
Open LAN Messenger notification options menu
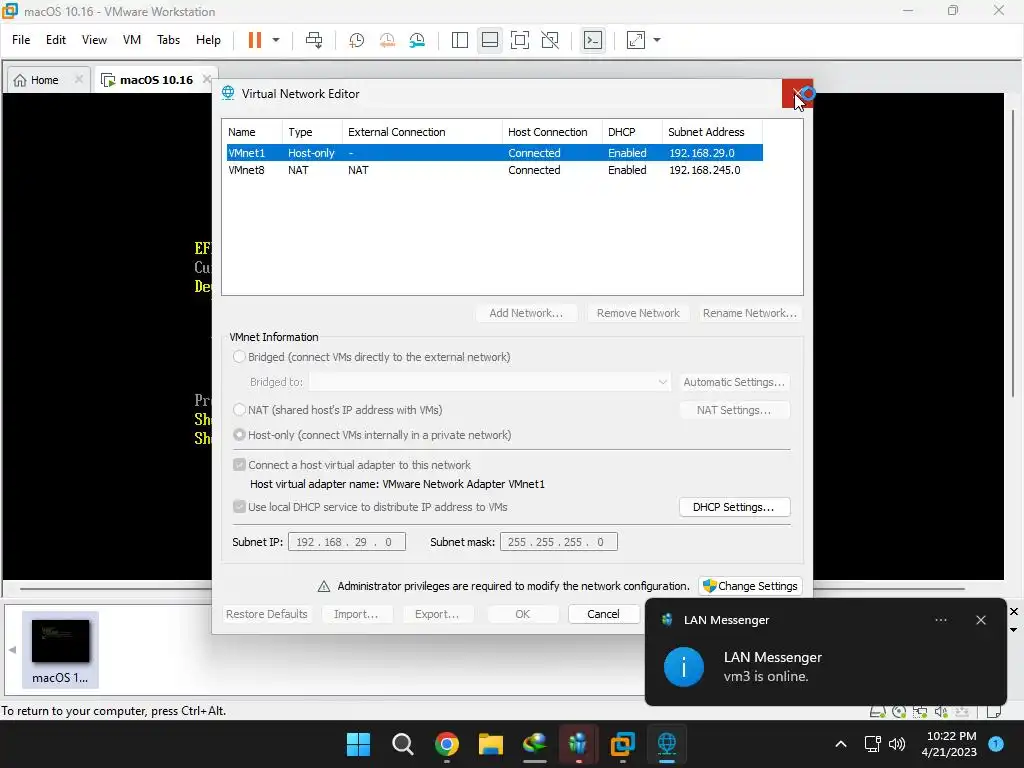[x=940, y=620]
